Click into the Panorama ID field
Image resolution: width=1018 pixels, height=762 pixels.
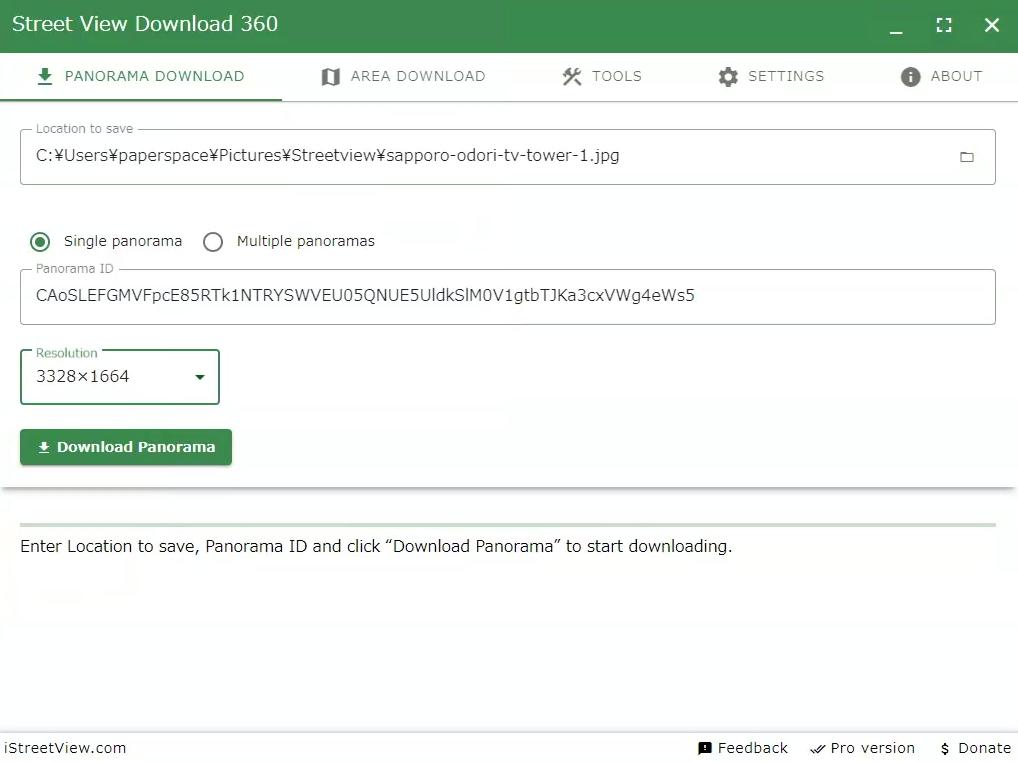(508, 296)
